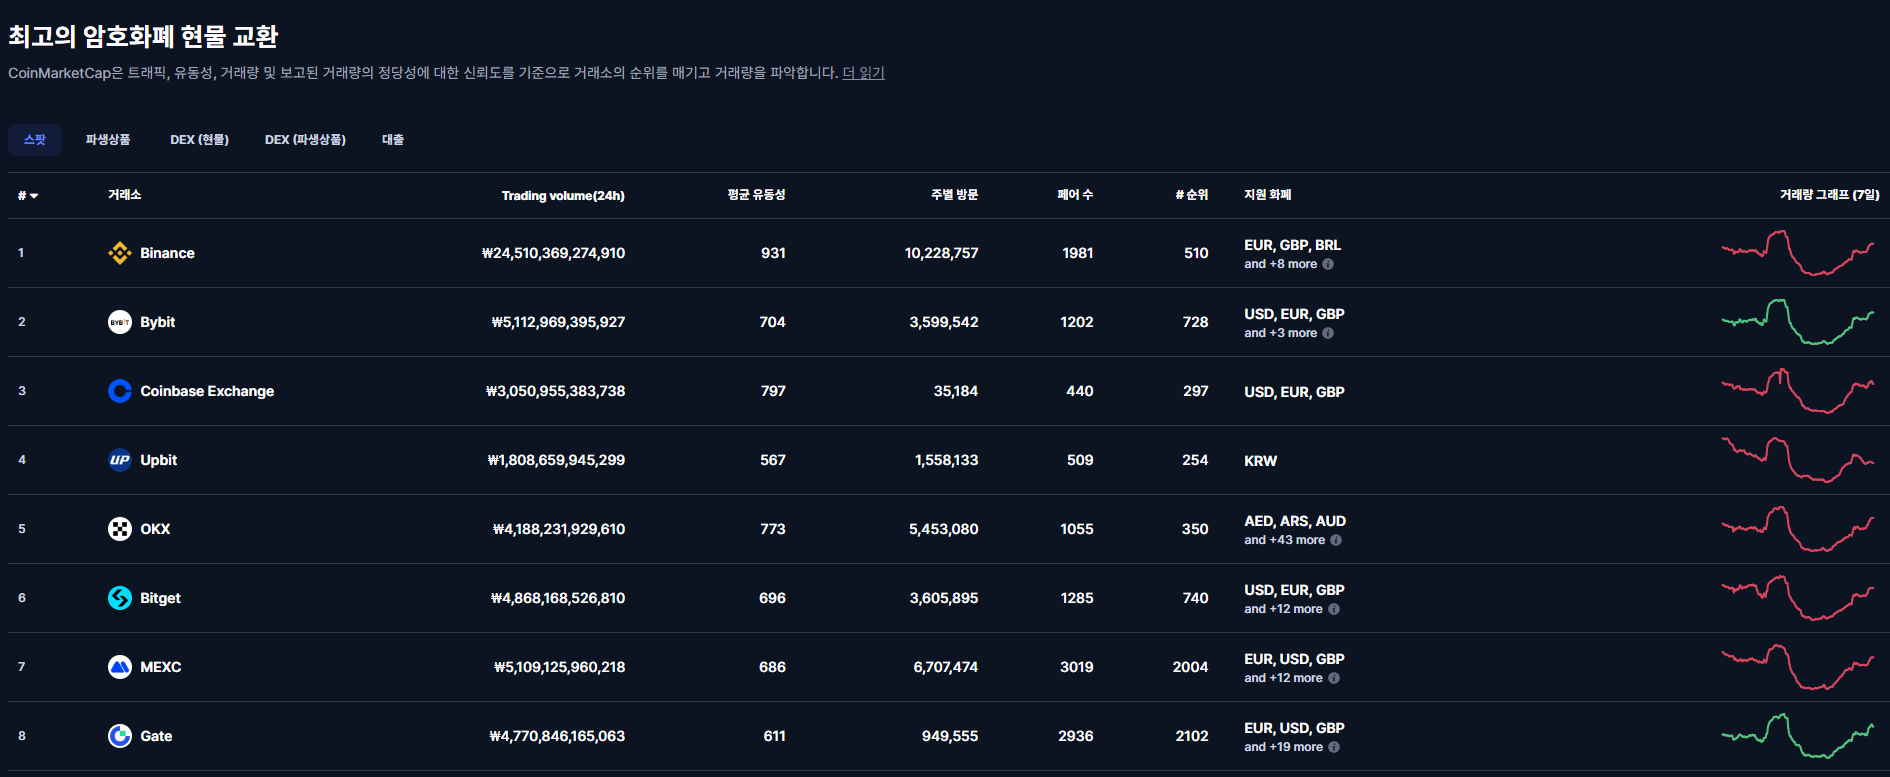The width and height of the screenshot is (1890, 777).
Task: Open the MEXC exchange link
Action: click(160, 667)
